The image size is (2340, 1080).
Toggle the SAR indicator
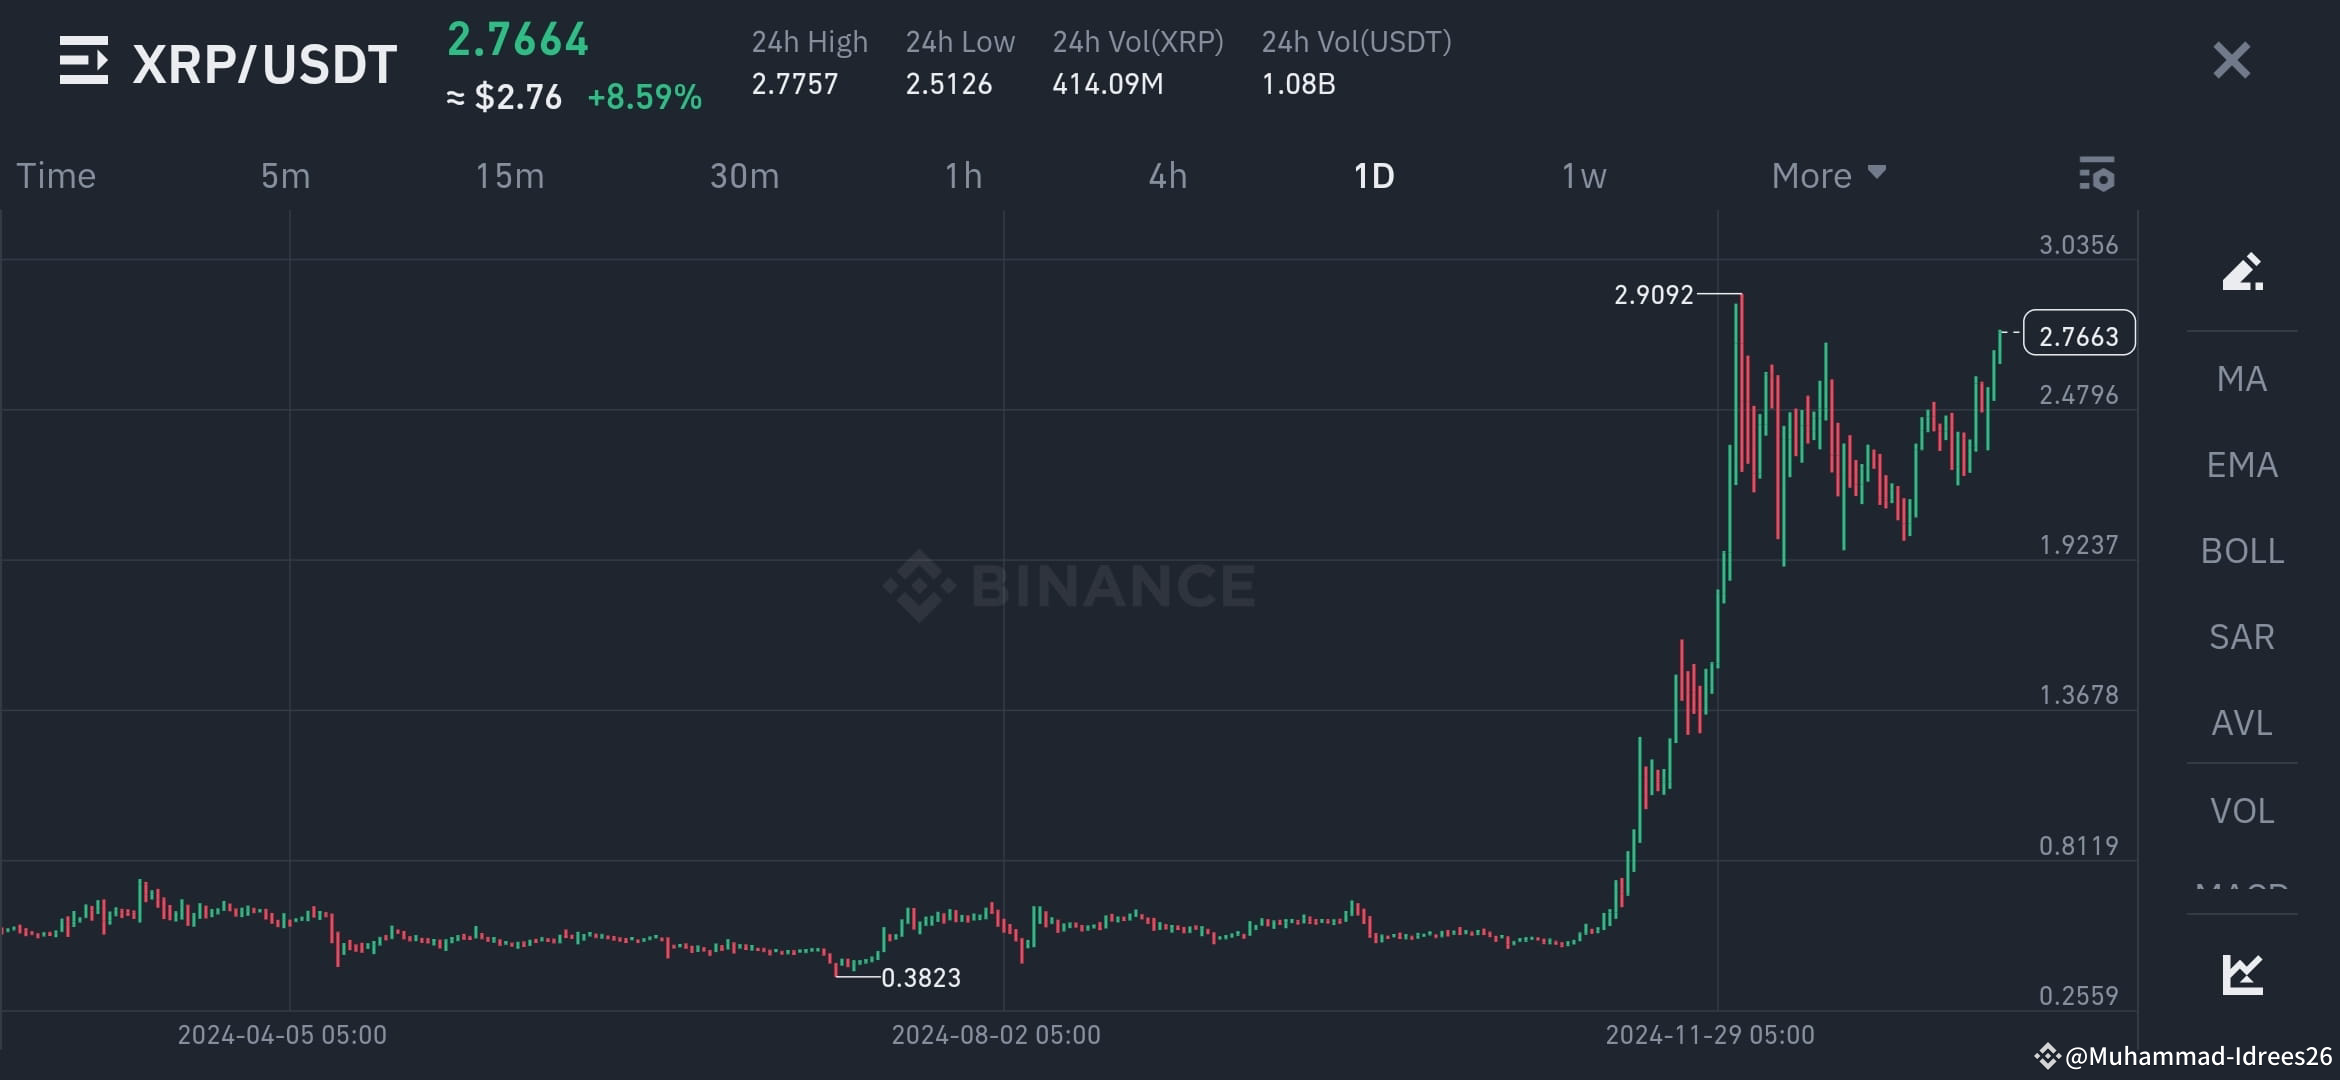coord(2240,636)
